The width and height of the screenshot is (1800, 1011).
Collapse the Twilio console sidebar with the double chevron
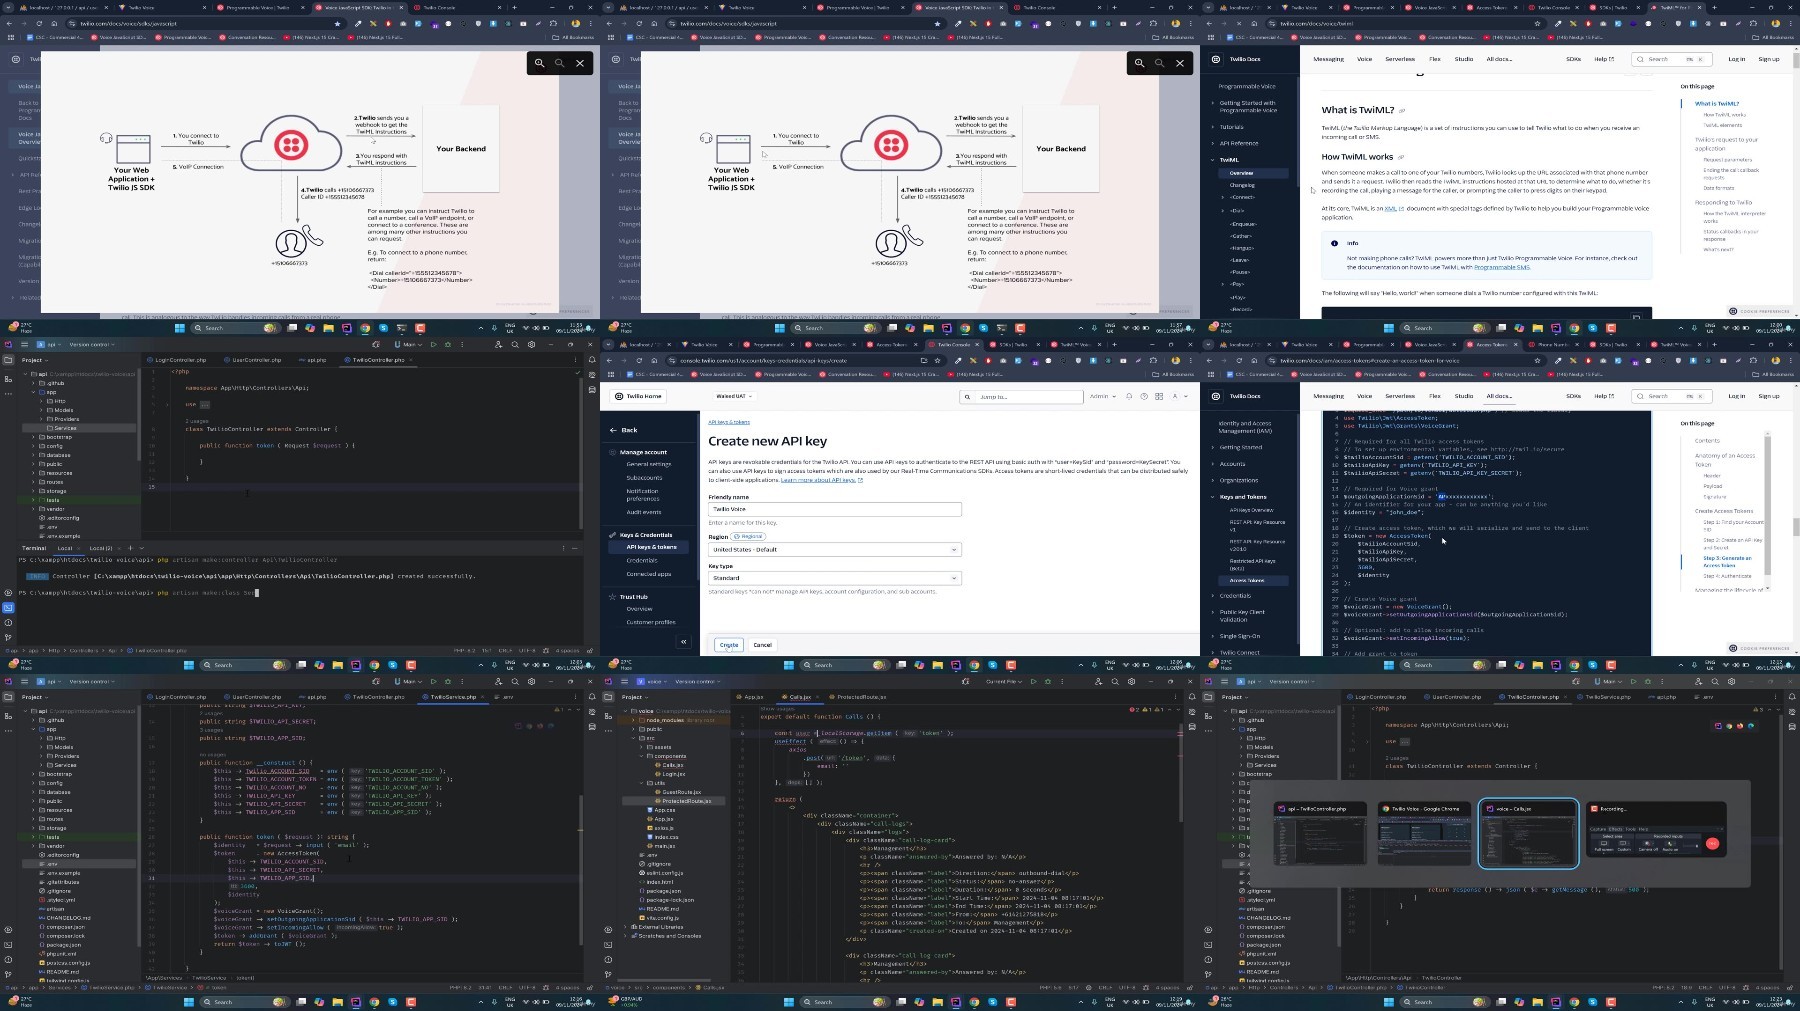[683, 642]
